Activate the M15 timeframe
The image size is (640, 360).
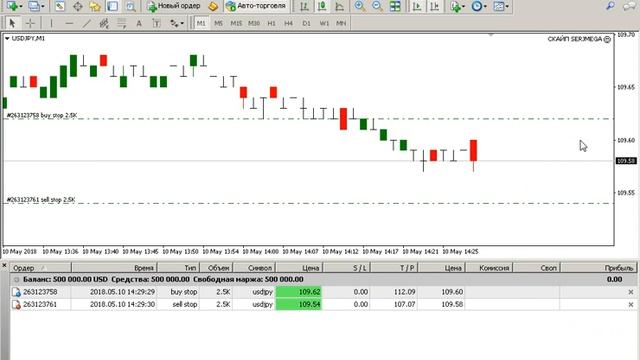coord(236,23)
